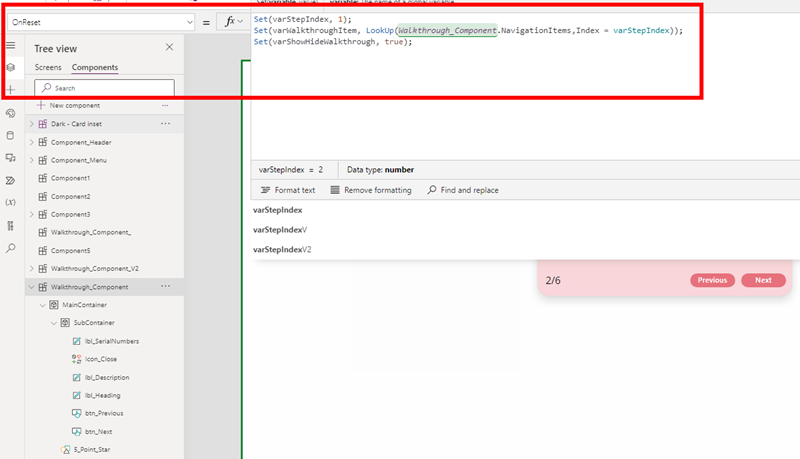This screenshot has height=459, width=800.
Task: Switch to the Components tab
Action: (95, 67)
